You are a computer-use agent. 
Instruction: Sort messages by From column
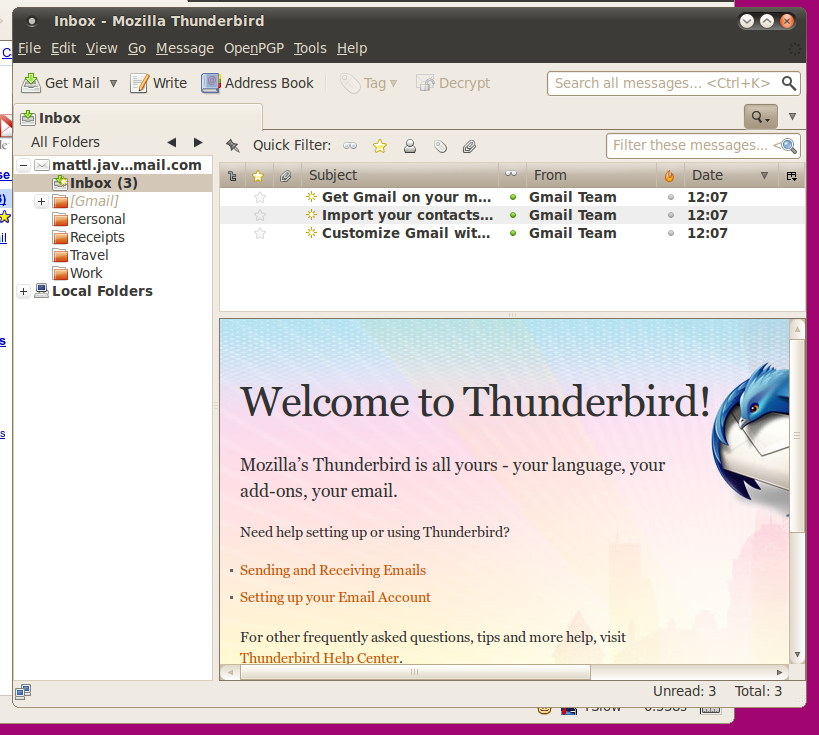coord(591,176)
